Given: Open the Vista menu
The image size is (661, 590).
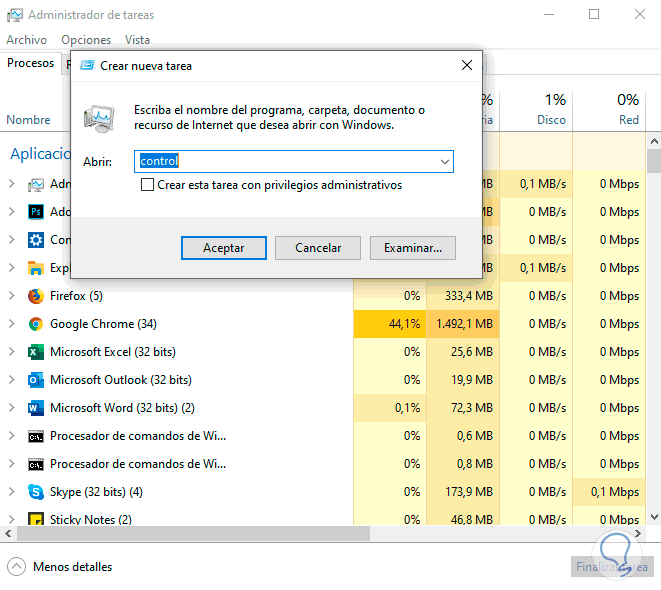Looking at the screenshot, I should click(137, 40).
